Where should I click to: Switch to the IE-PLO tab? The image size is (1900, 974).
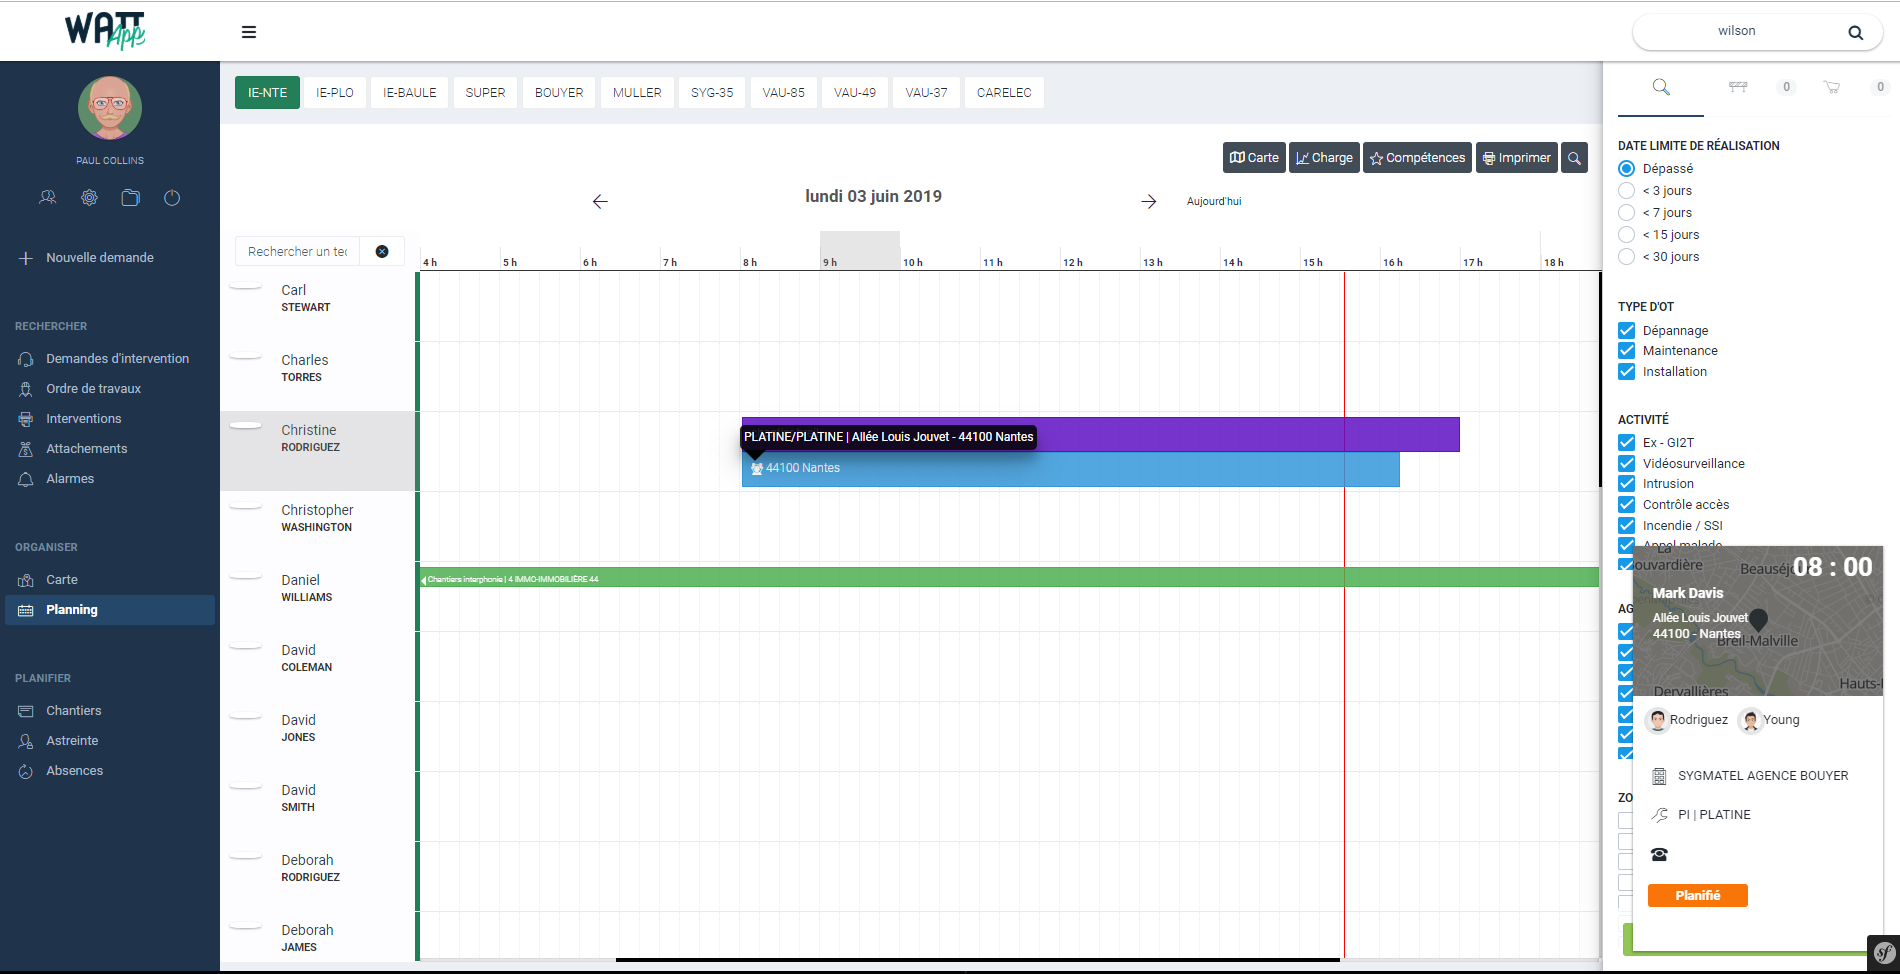pyautogui.click(x=335, y=93)
